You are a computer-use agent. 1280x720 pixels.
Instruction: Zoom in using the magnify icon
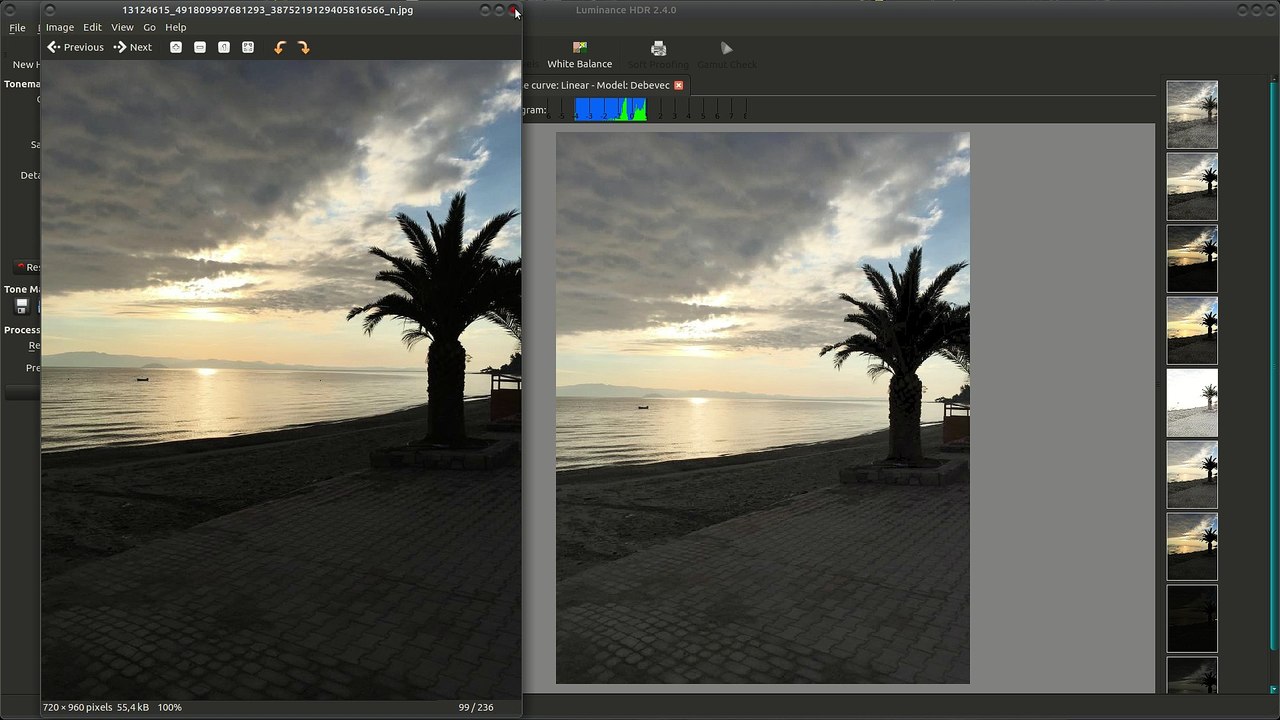[x=176, y=47]
